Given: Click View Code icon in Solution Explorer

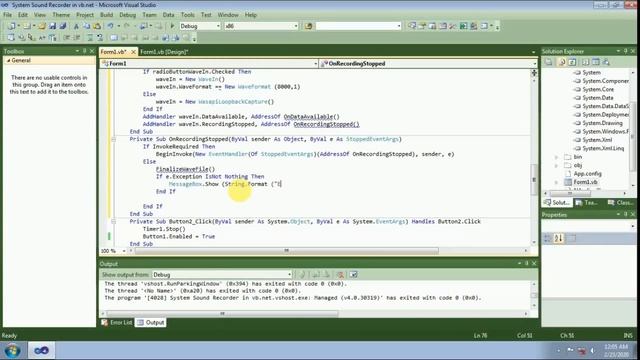Looking at the screenshot, I should pos(585,62).
